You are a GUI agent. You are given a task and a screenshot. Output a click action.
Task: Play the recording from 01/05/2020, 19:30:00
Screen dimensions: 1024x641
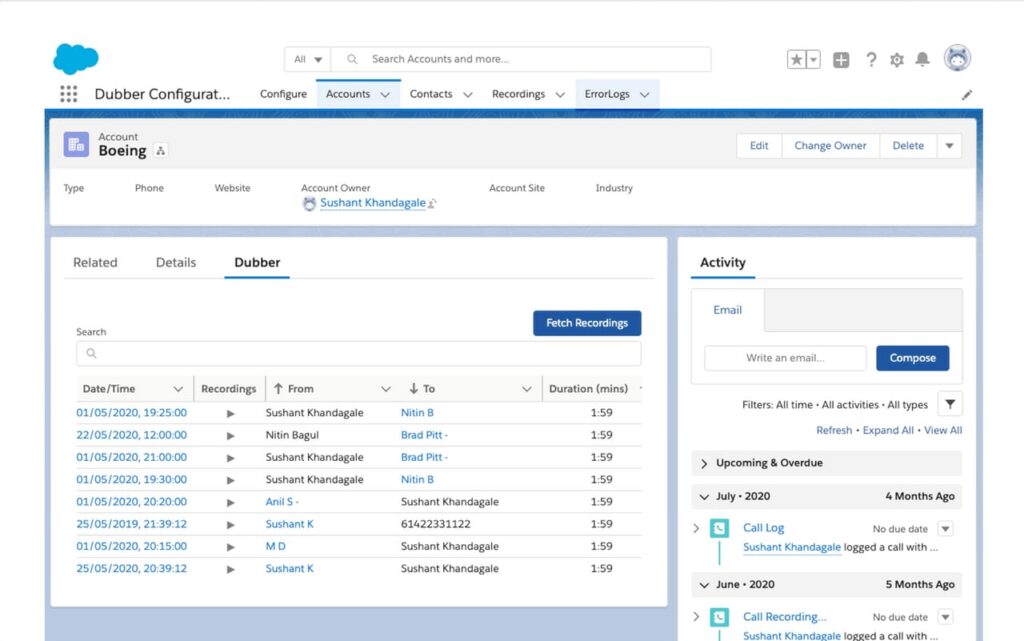(231, 480)
